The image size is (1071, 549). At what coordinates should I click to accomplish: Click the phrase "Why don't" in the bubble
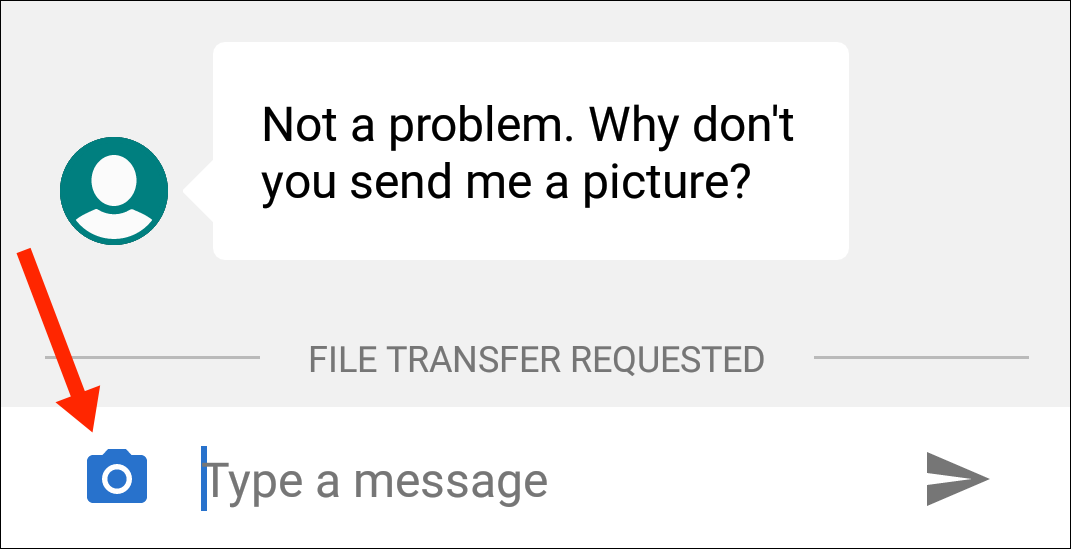point(692,125)
